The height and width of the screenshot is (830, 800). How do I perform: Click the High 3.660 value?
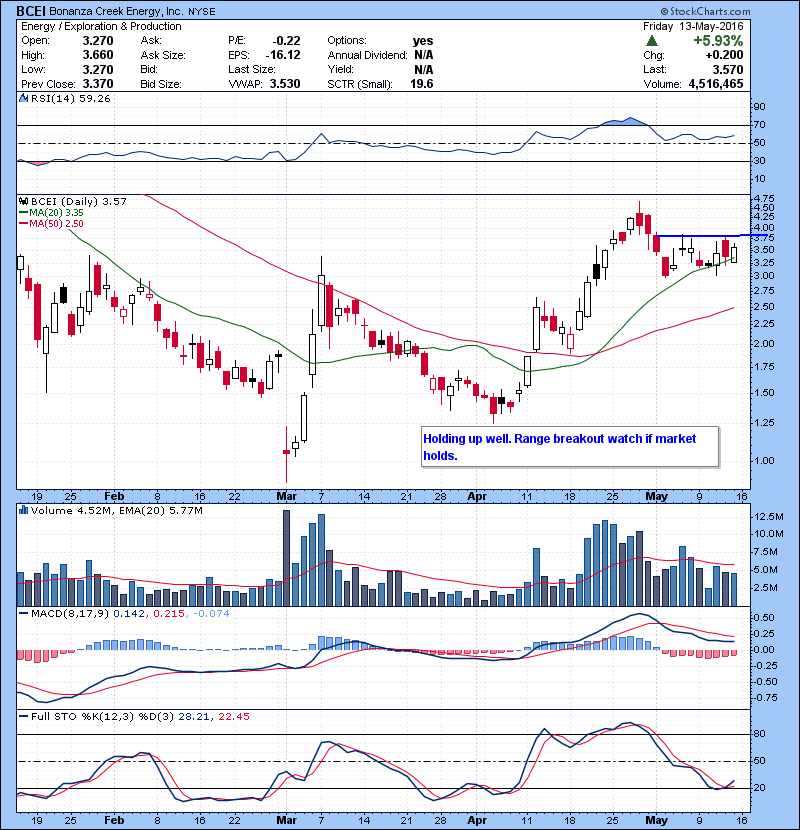point(98,55)
